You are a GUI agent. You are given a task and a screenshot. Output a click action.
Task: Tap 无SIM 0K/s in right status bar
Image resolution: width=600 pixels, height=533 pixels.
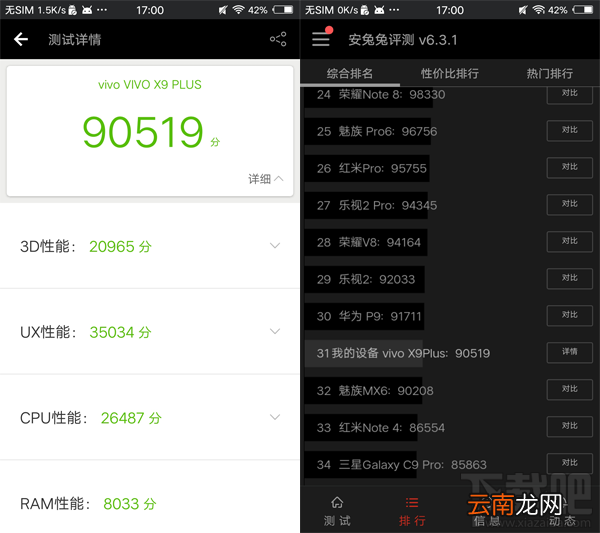click(331, 10)
